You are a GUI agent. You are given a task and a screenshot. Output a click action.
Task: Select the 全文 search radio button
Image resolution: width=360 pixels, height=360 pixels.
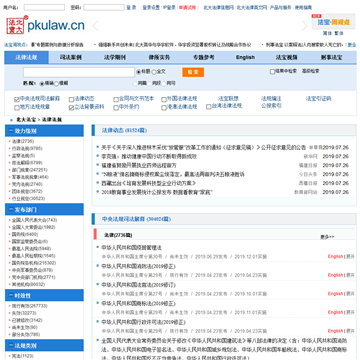pos(154,72)
